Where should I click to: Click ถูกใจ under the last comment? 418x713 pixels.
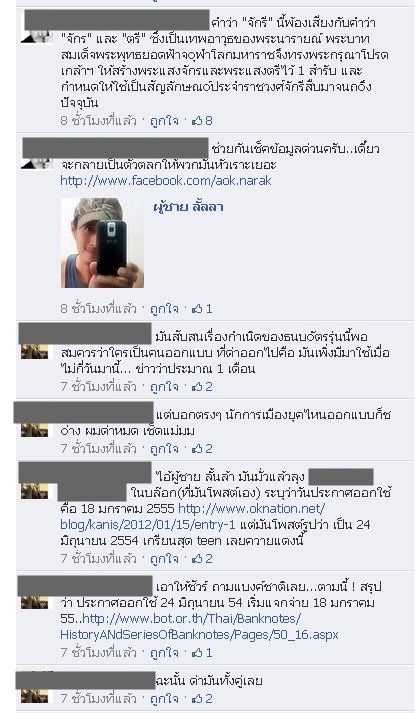164,698
